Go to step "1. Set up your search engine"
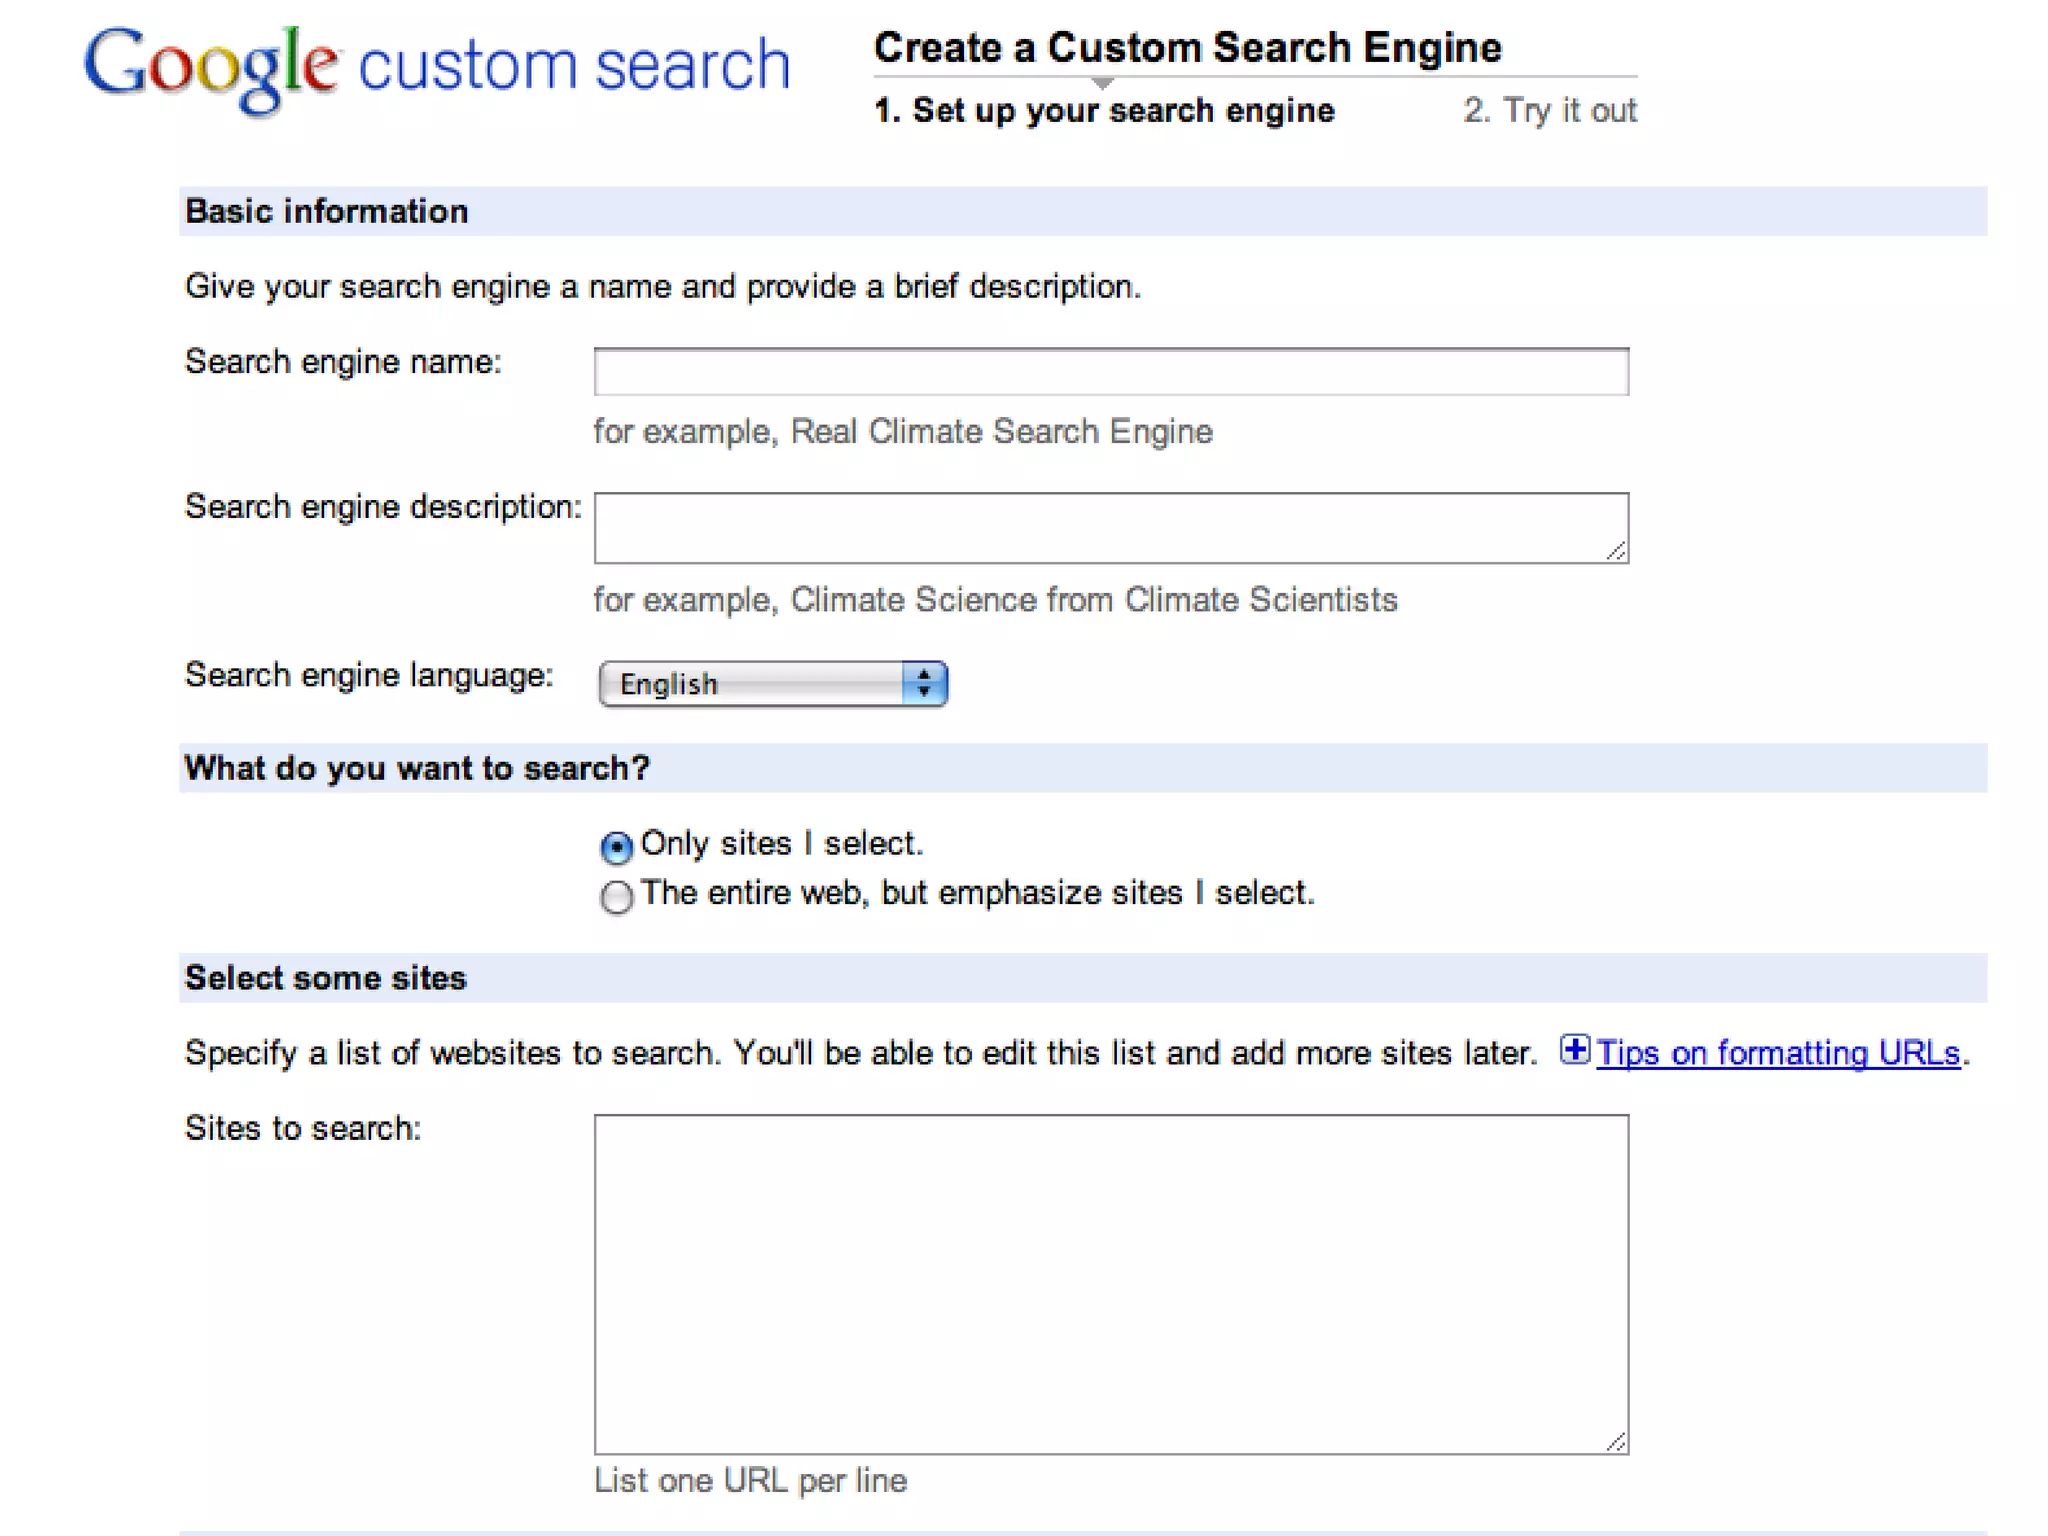The image size is (2048, 1536). pos(1104,111)
